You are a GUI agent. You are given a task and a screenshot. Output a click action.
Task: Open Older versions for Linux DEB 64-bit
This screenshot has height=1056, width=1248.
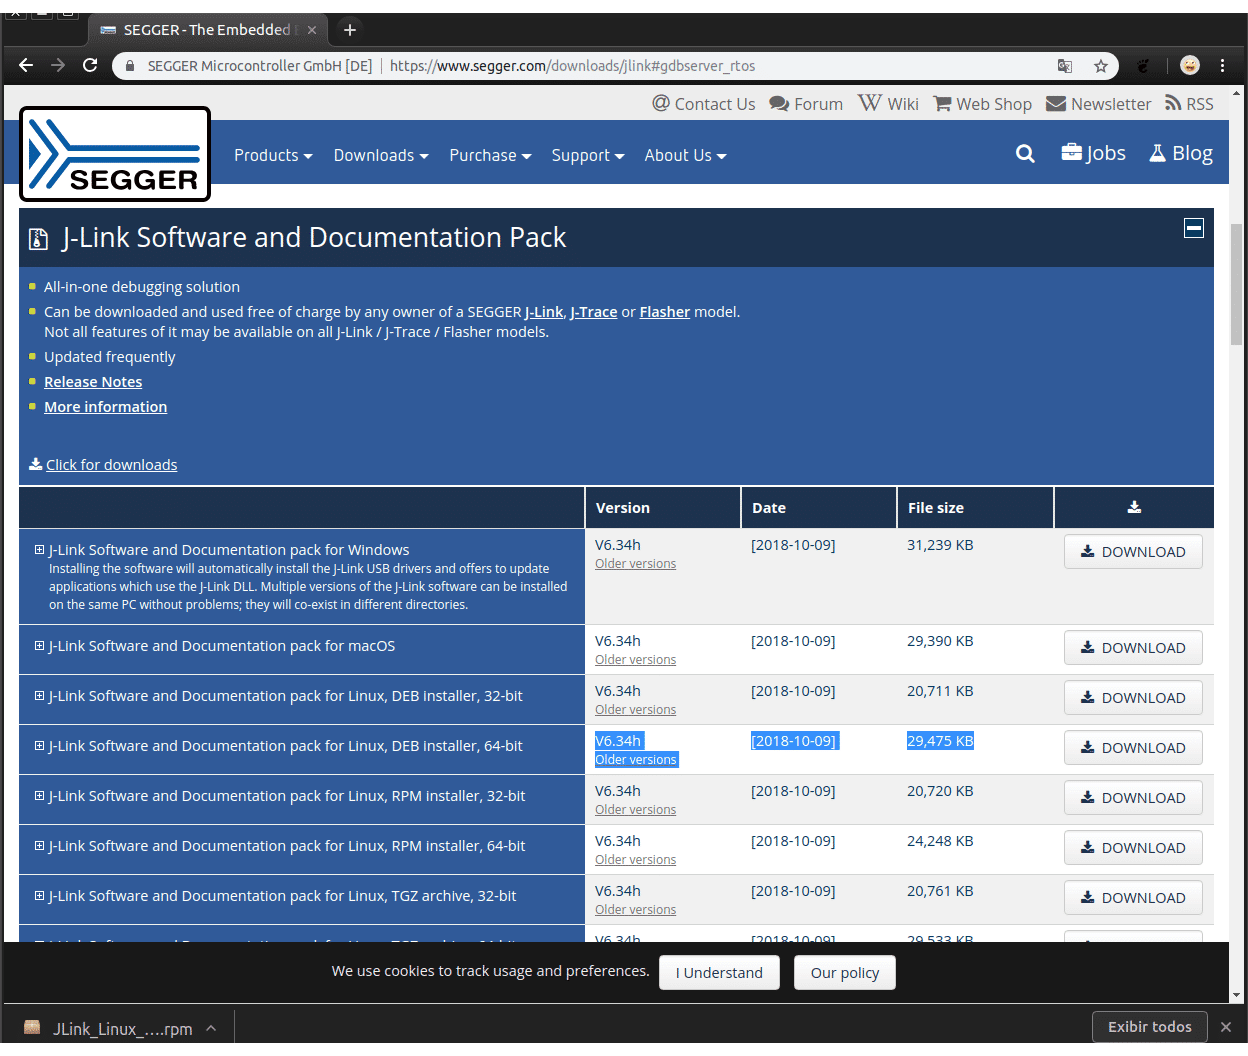(x=636, y=760)
